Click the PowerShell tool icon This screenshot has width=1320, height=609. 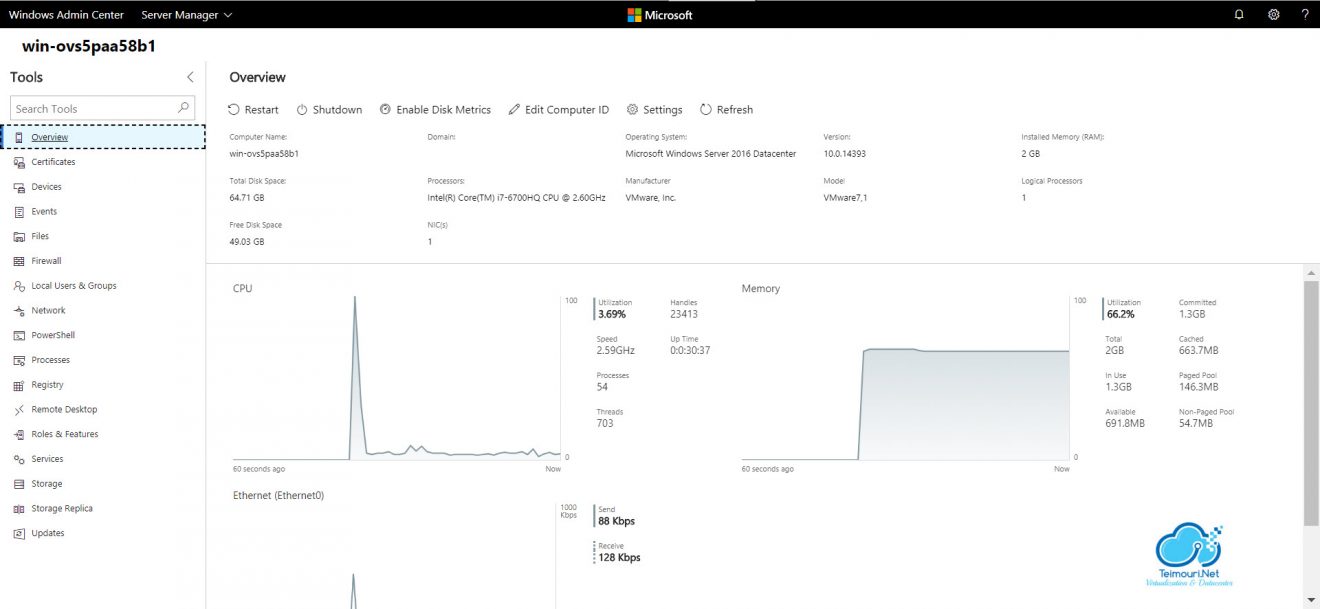[19, 335]
